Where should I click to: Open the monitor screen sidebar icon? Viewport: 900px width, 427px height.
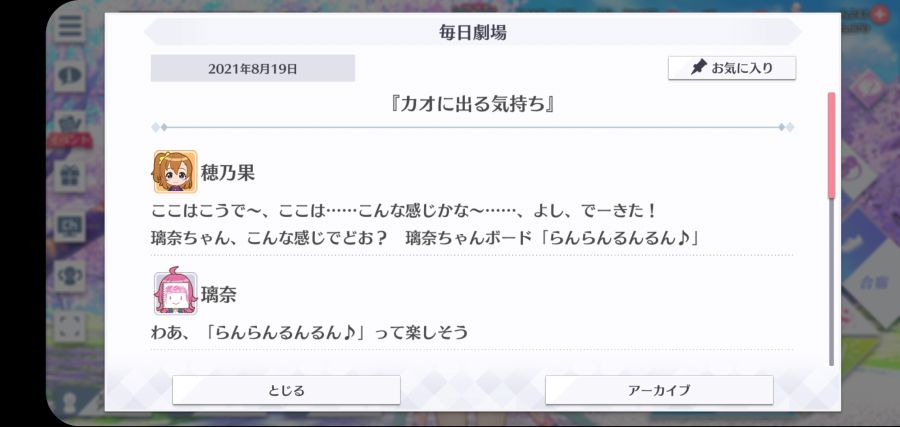coord(70,226)
